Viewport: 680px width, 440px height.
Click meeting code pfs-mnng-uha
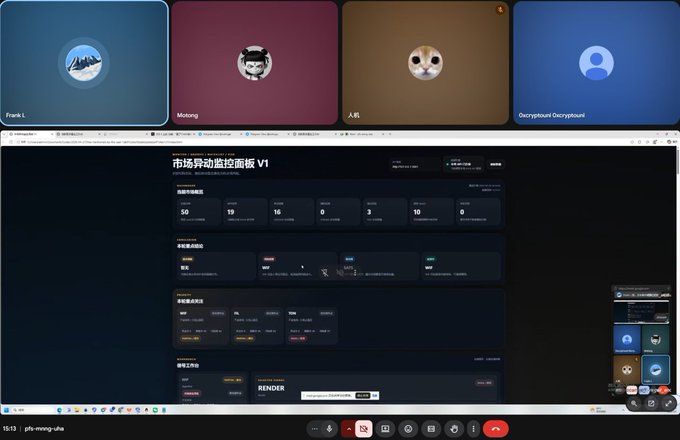coord(44,429)
